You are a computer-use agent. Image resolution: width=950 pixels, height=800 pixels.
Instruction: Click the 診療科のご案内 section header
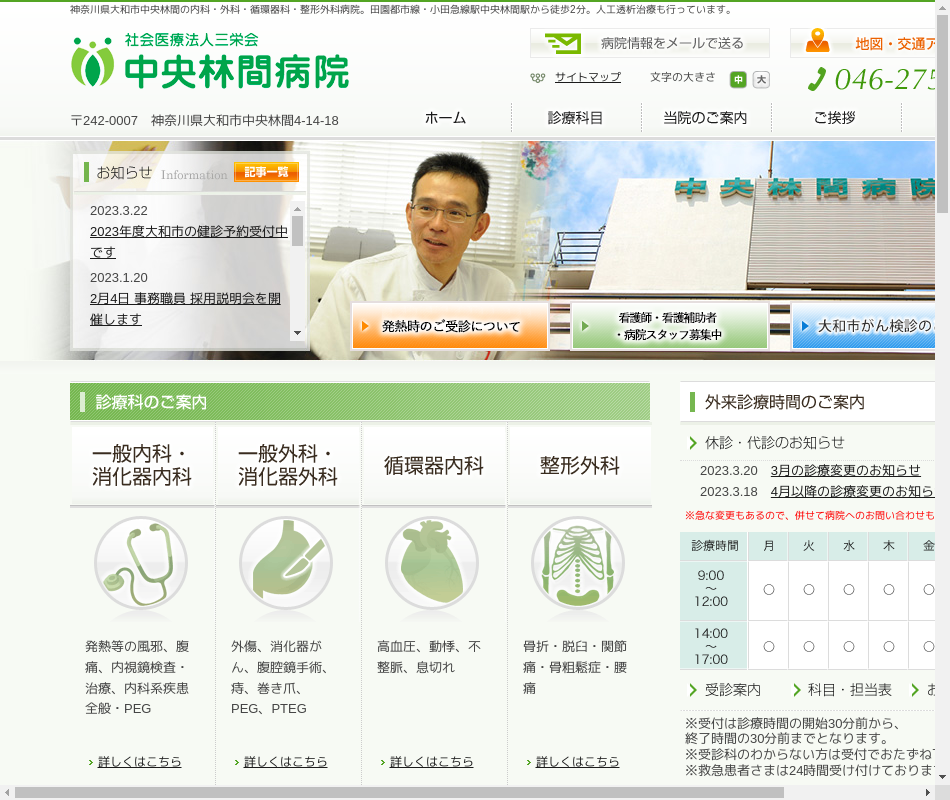[360, 402]
